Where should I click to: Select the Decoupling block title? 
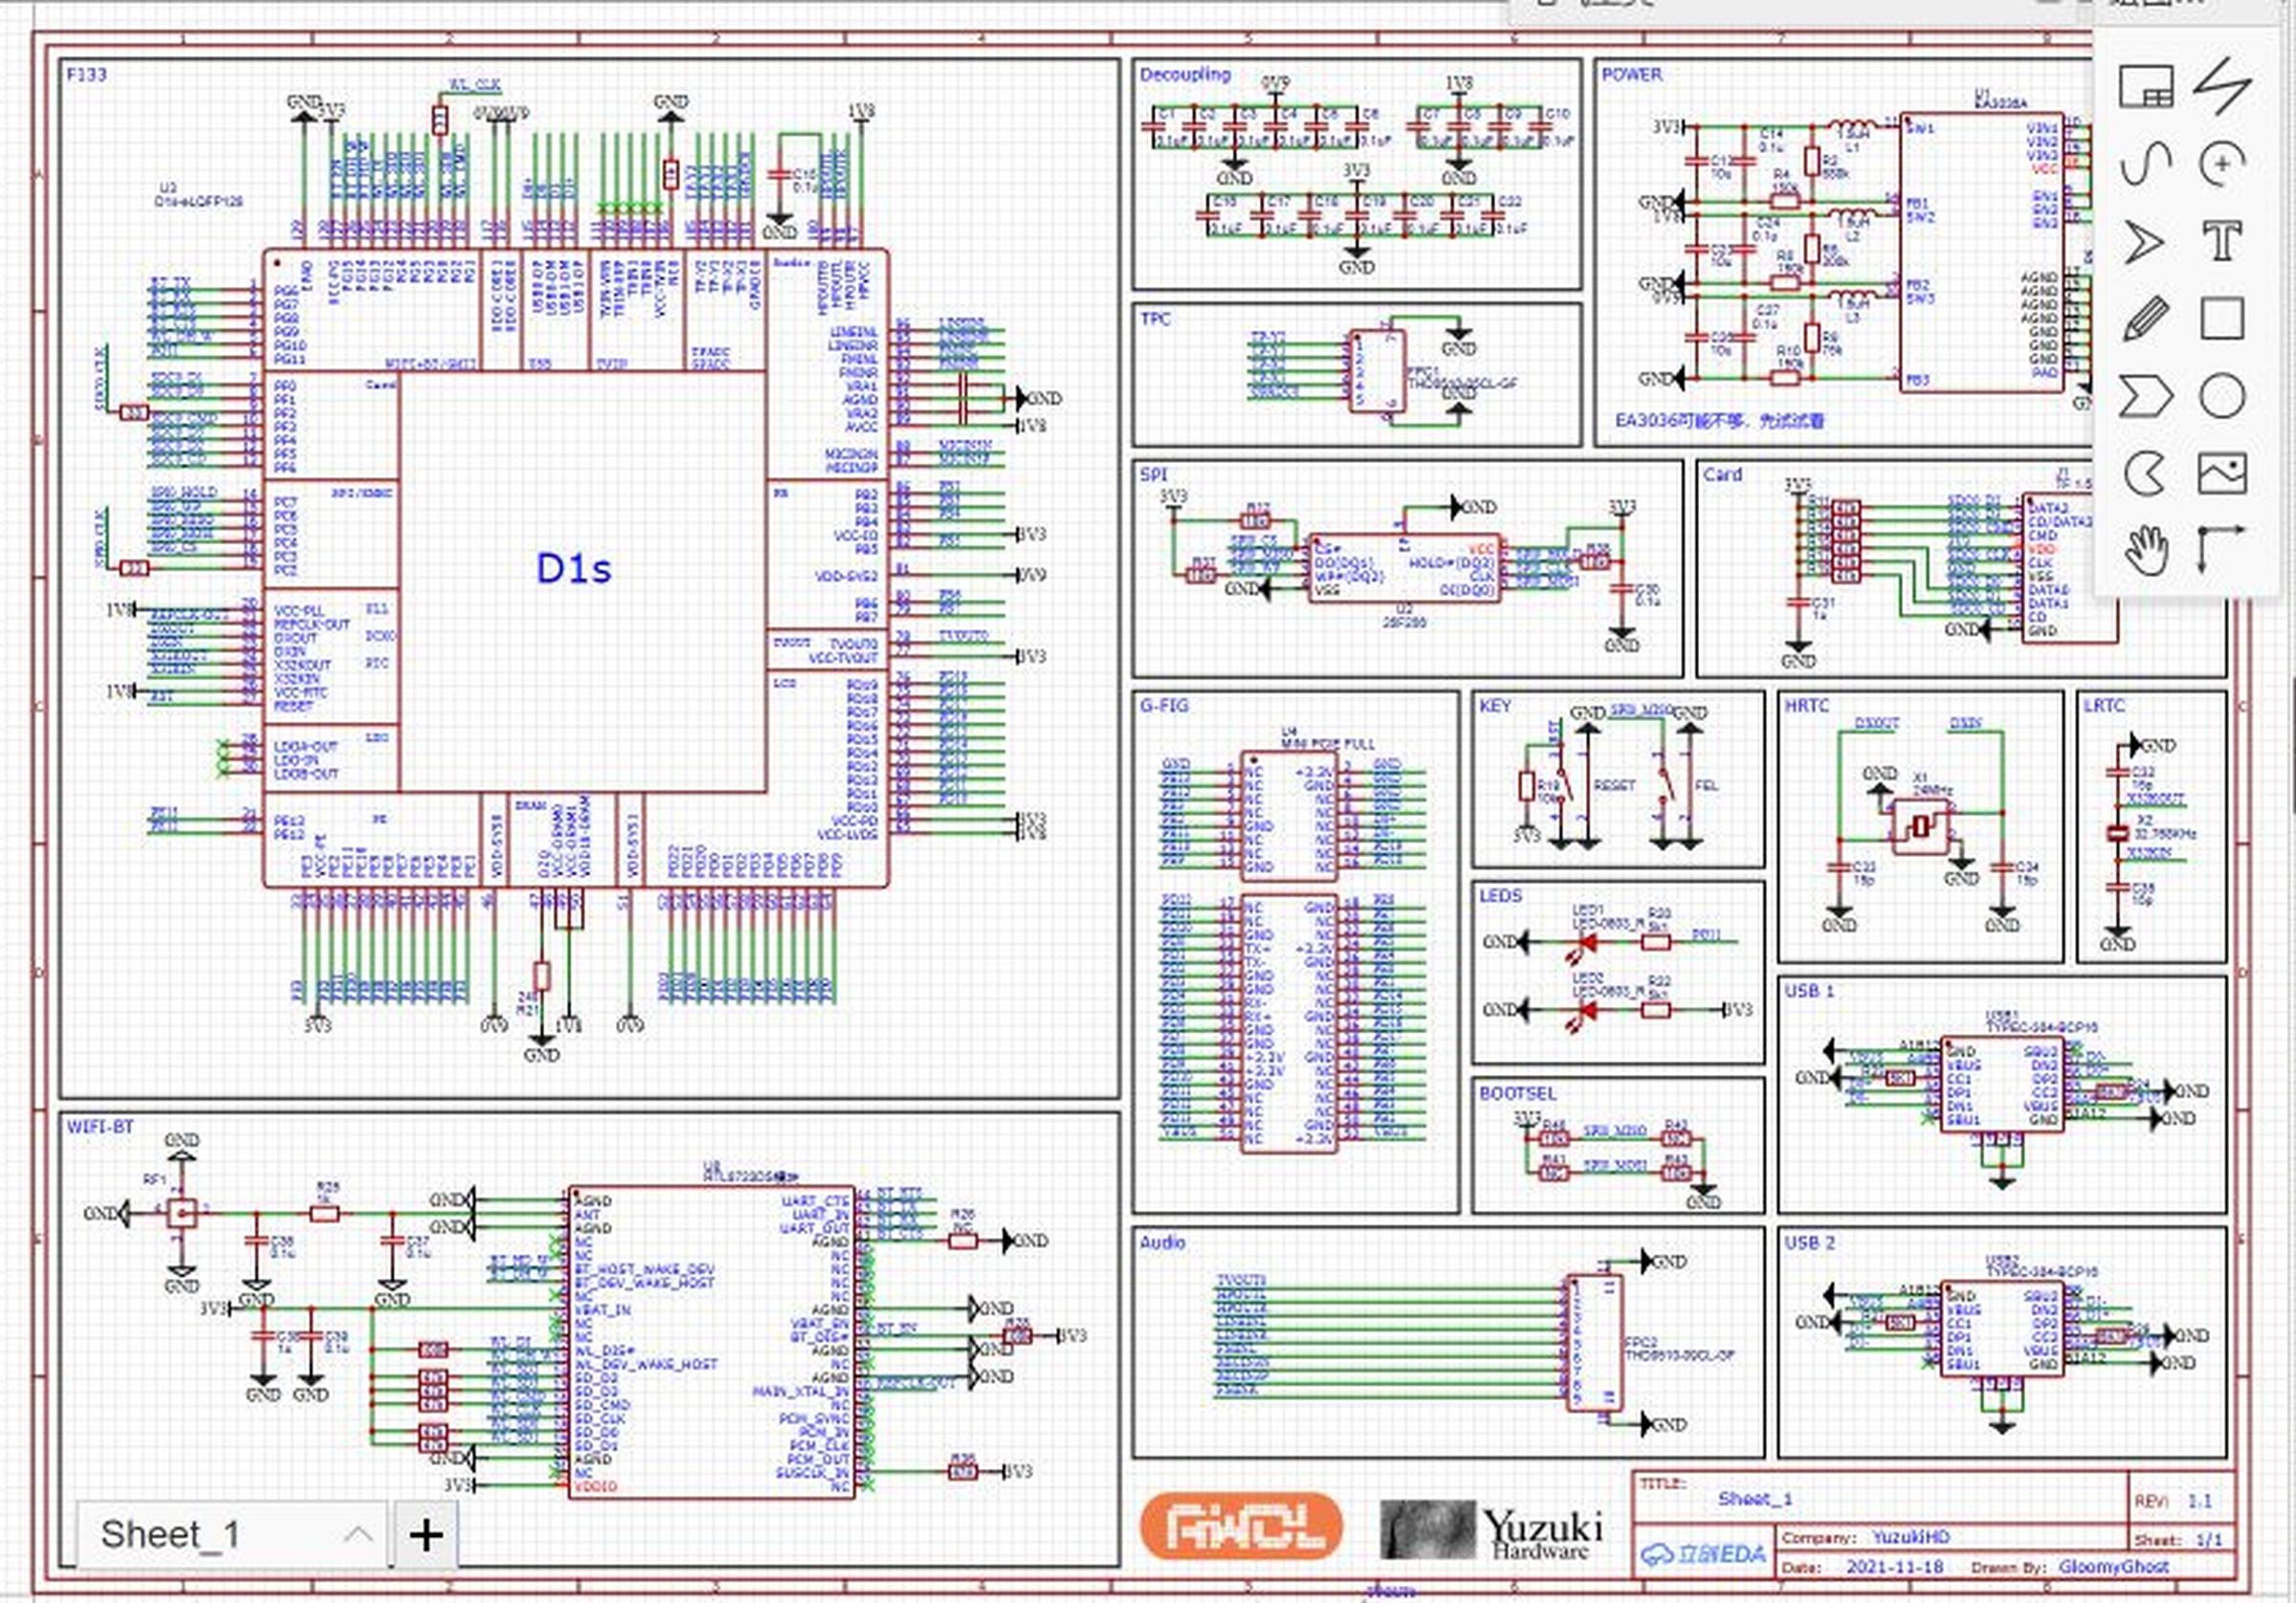1185,74
